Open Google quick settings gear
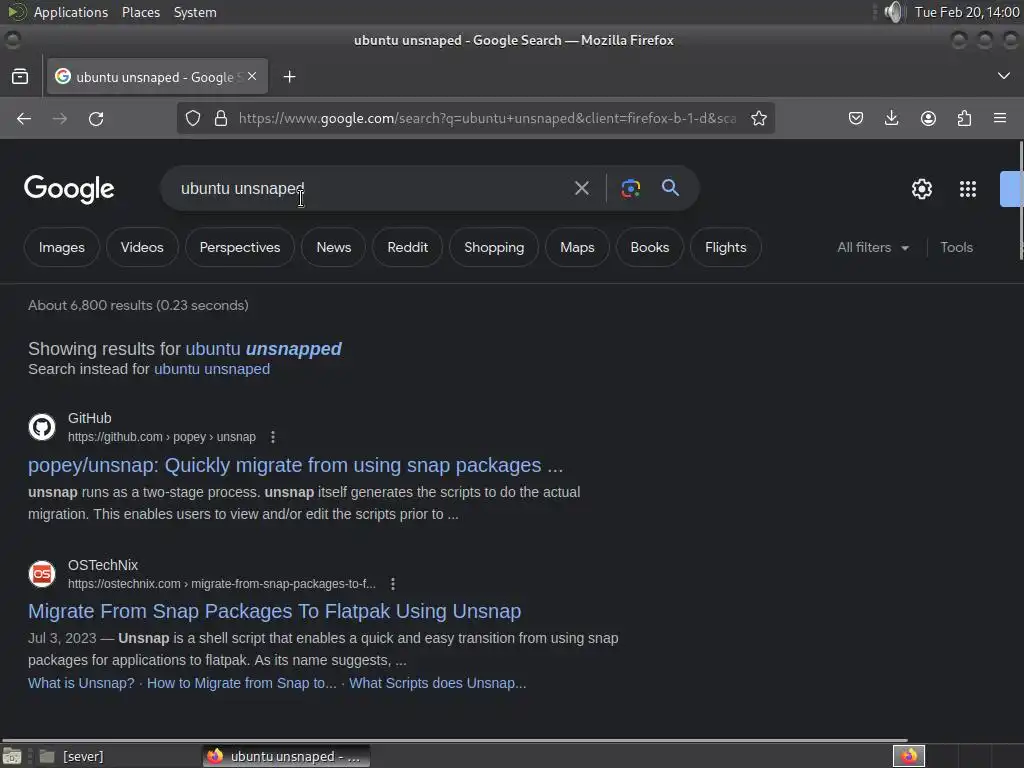 click(x=921, y=189)
